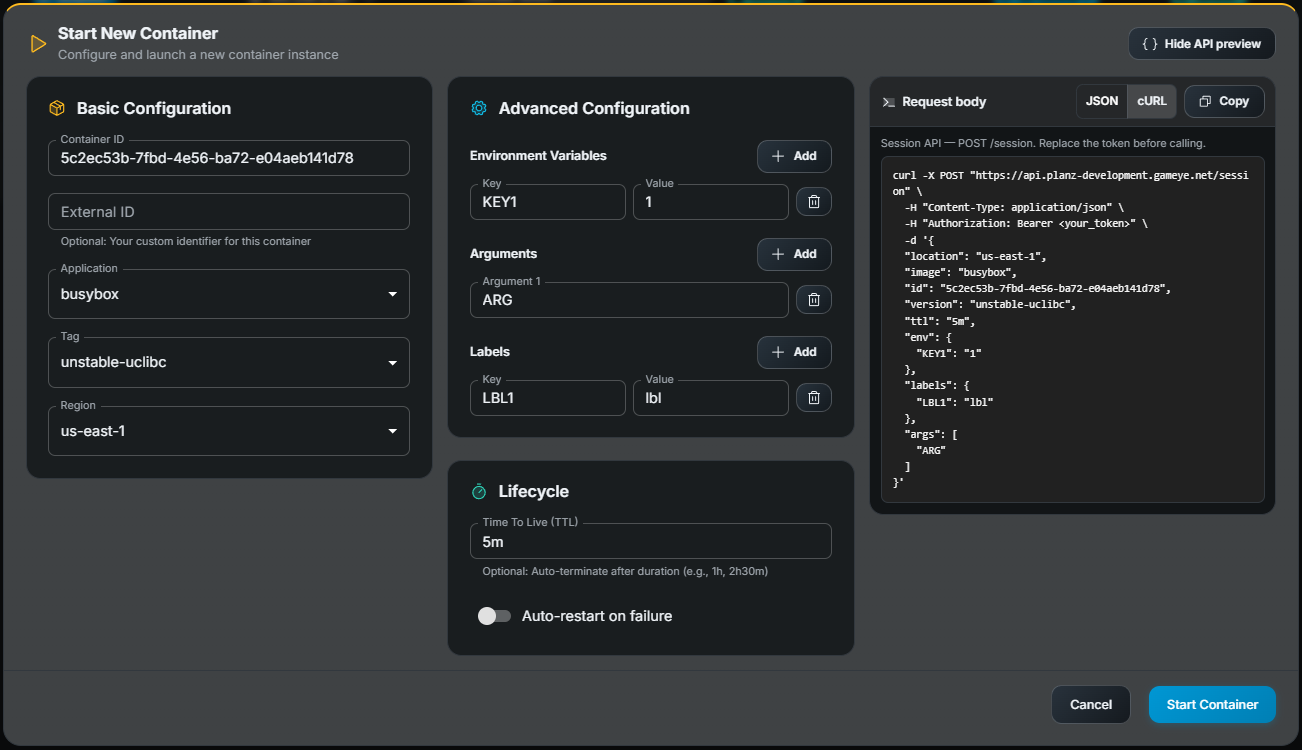The width and height of the screenshot is (1302, 750).
Task: Click the "version": "unstable-uclibc" line
Action: 990,304
